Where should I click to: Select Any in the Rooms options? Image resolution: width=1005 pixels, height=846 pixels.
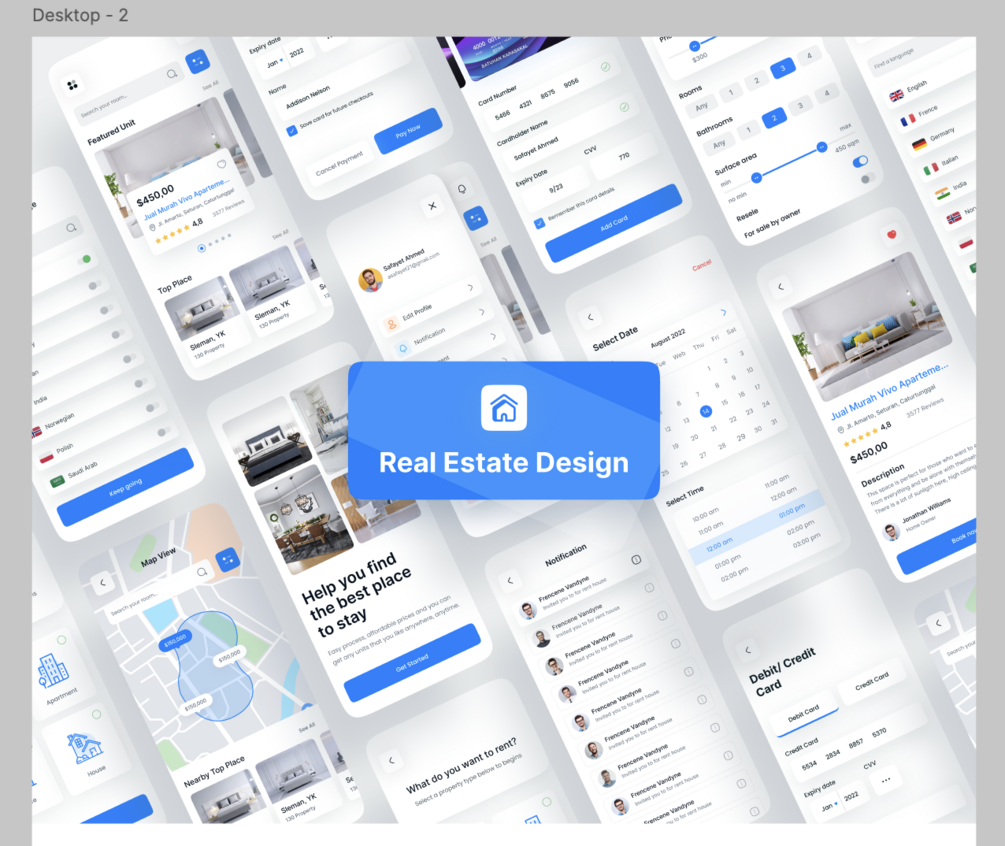[x=702, y=106]
